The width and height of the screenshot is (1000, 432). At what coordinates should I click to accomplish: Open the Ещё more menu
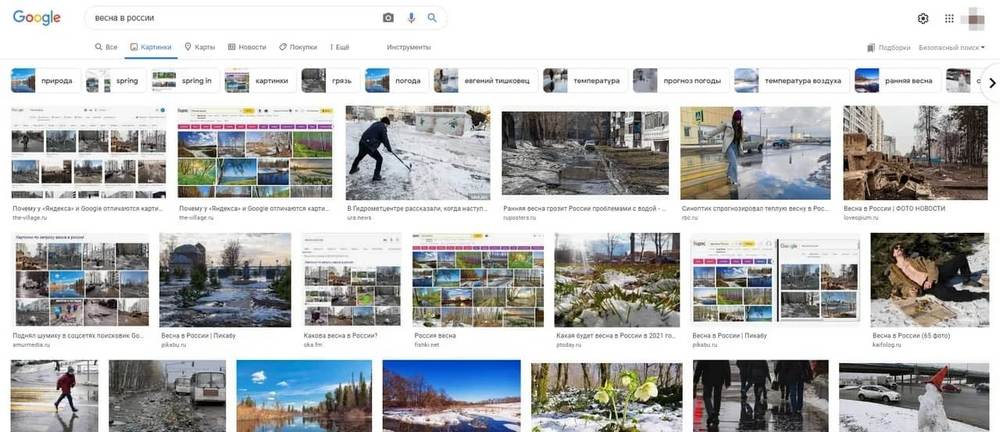tap(337, 47)
